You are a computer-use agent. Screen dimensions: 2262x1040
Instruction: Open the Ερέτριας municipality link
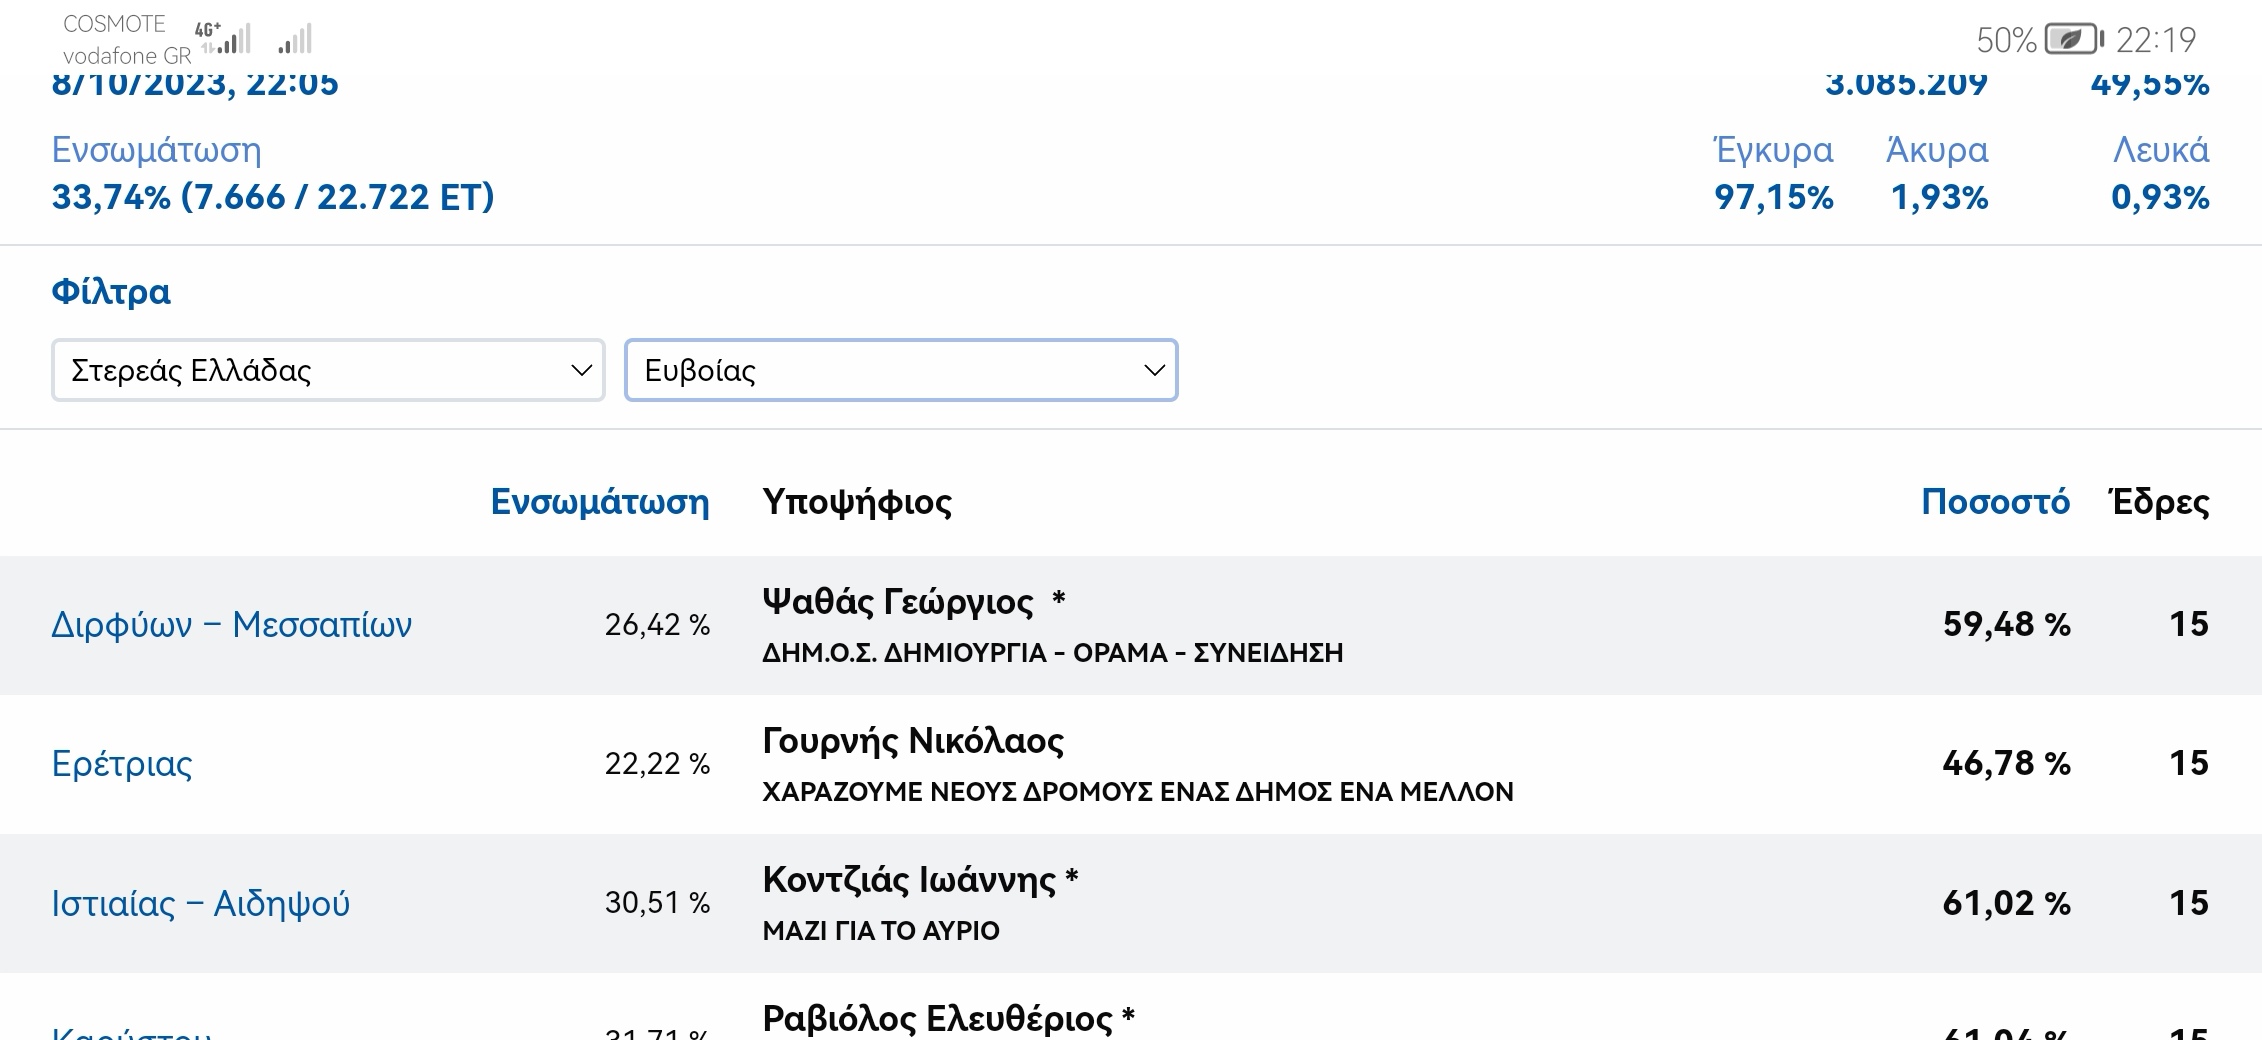(122, 764)
